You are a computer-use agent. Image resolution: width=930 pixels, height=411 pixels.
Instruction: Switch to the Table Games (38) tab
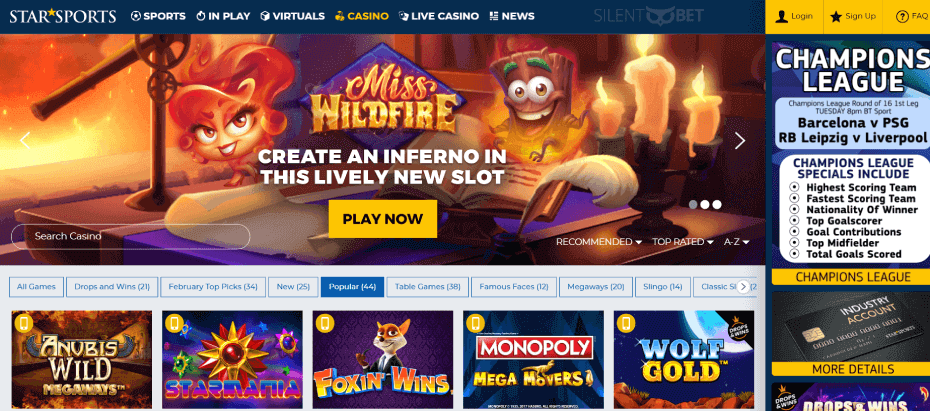(x=428, y=287)
